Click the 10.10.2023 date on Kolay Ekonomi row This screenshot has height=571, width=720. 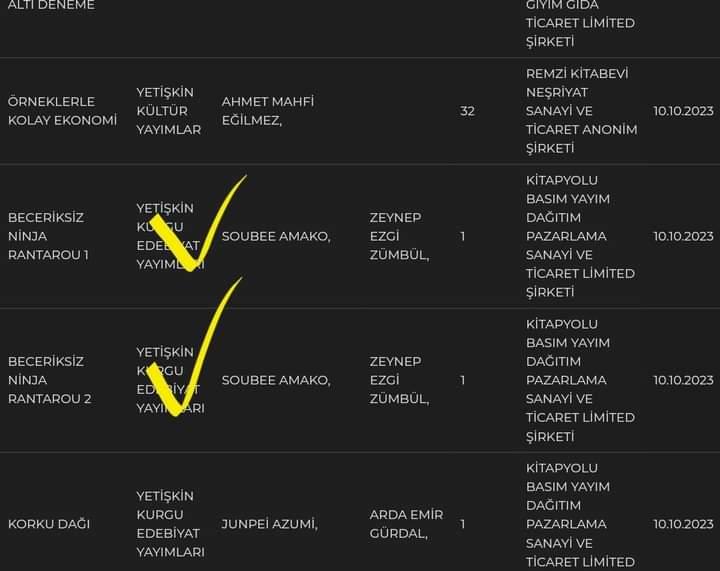pyautogui.click(x=683, y=111)
